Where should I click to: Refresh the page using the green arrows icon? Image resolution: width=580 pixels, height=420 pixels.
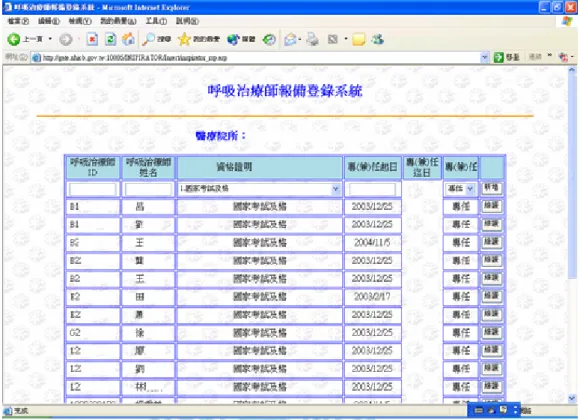[110, 39]
